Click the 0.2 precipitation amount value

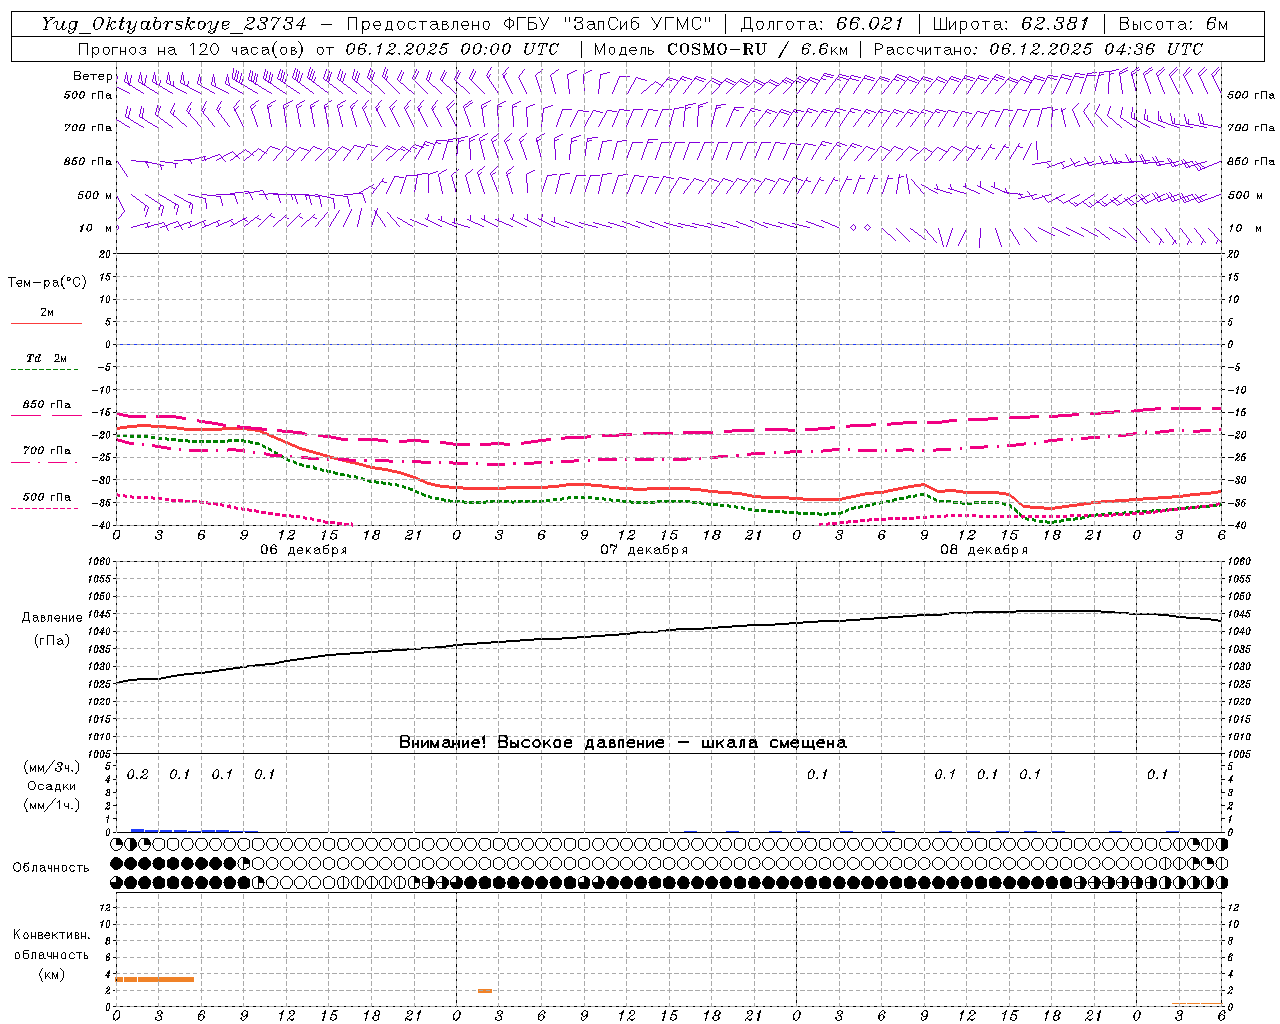pyautogui.click(x=137, y=774)
